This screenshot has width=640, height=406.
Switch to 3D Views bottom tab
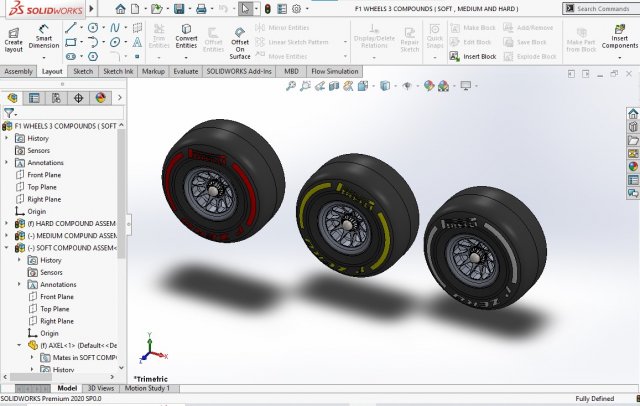pos(101,388)
